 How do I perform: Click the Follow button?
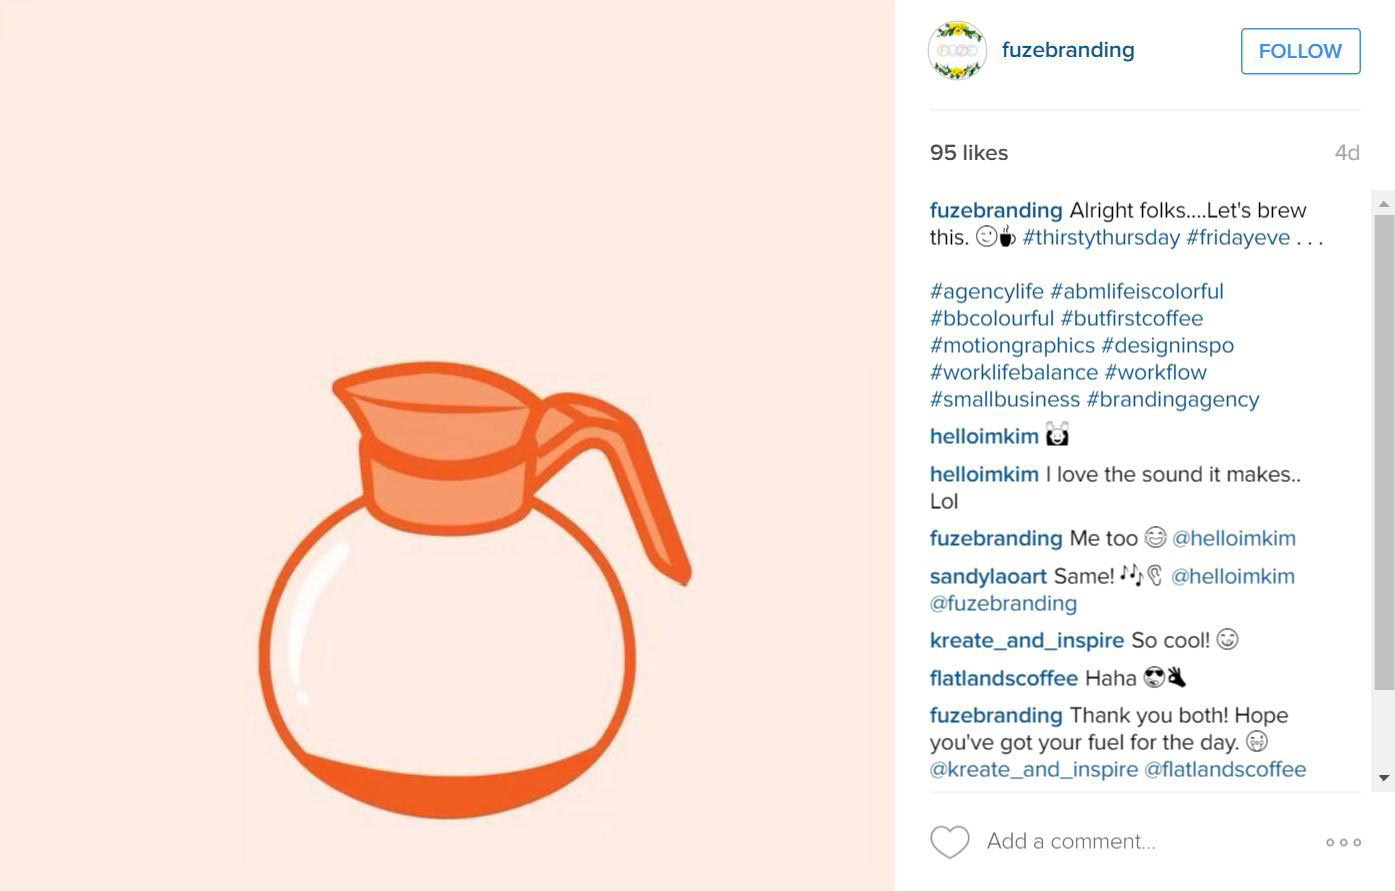[1300, 51]
